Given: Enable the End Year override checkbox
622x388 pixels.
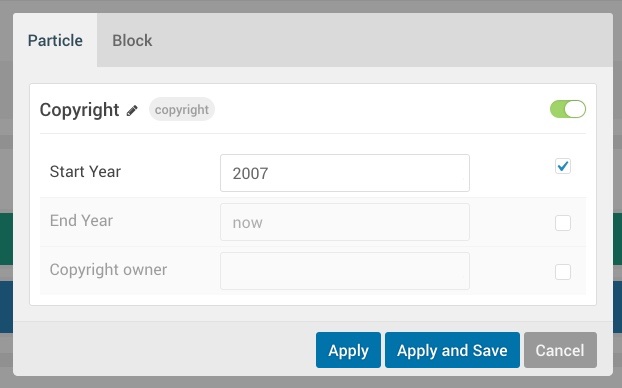Looking at the screenshot, I should click(x=562, y=223).
